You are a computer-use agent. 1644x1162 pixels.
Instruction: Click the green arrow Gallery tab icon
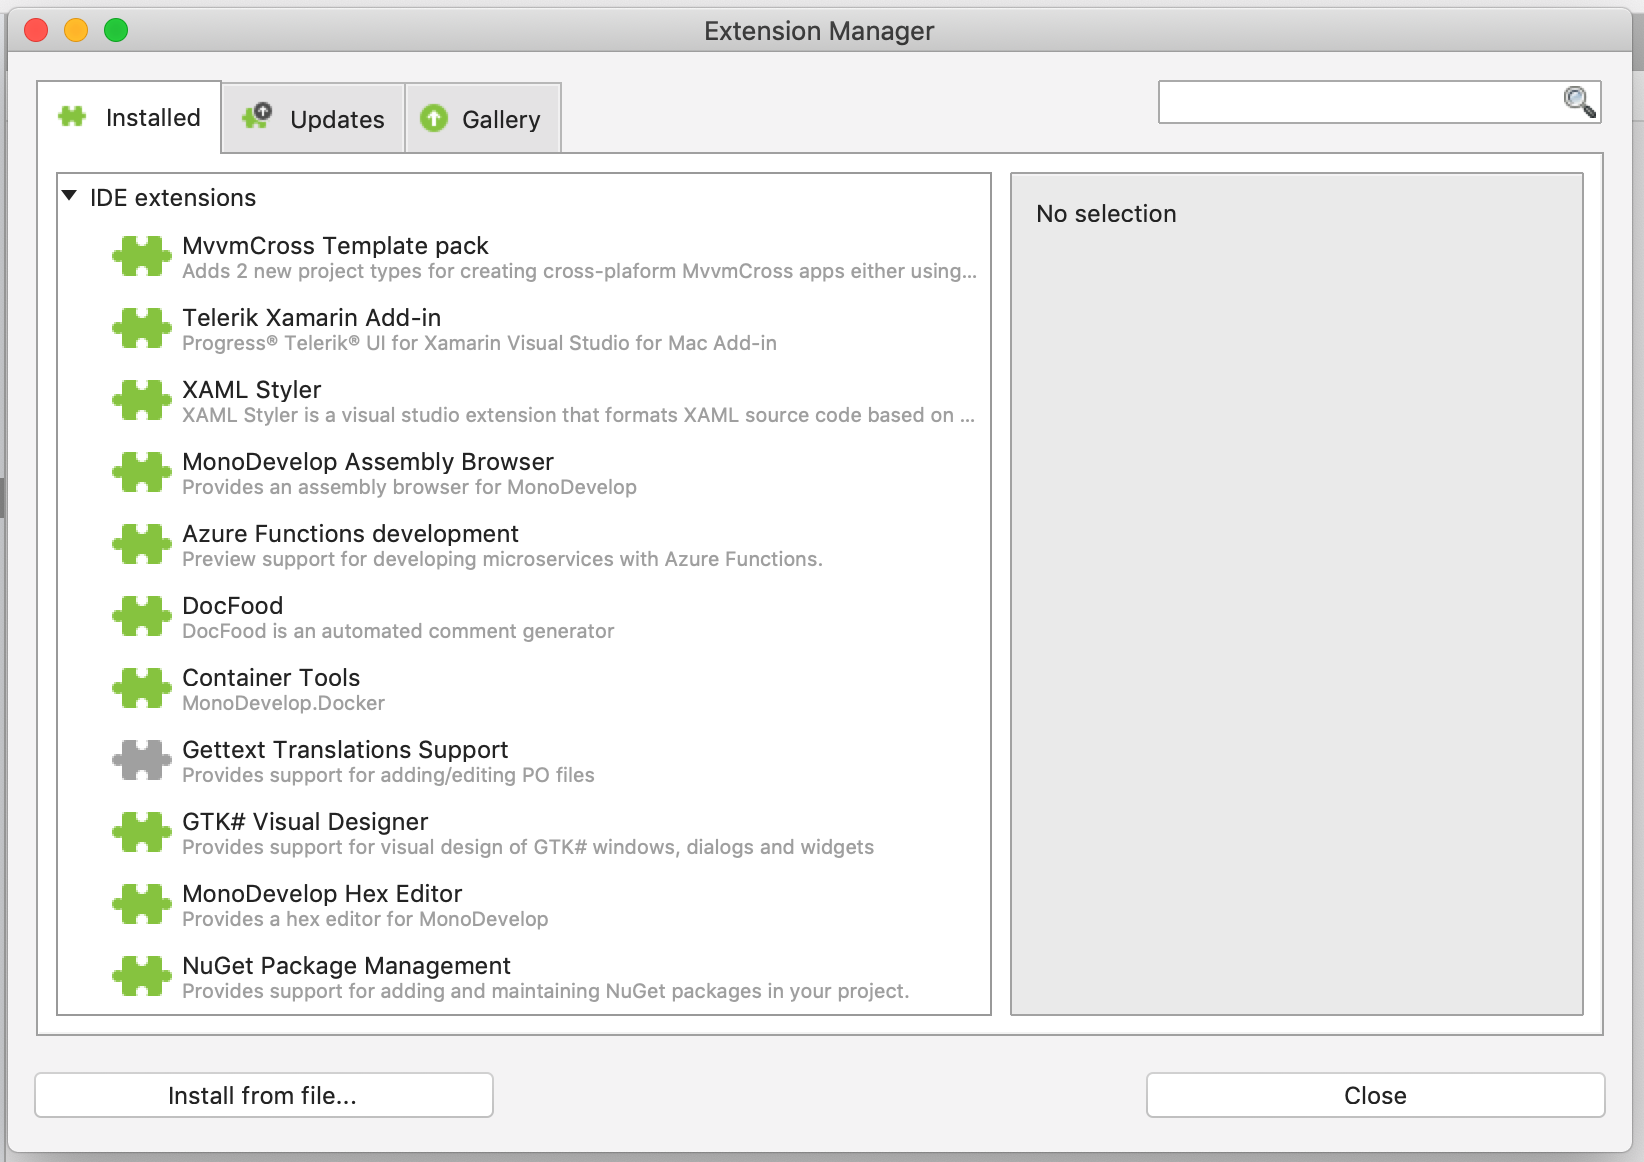[433, 118]
